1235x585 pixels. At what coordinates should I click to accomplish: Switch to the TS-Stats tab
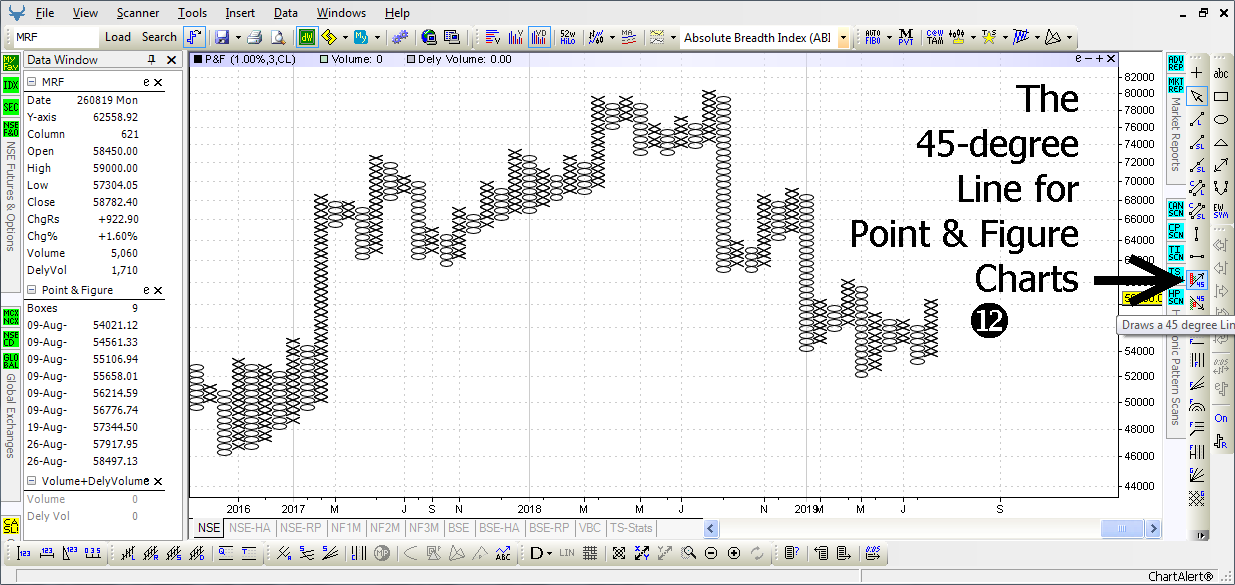click(631, 528)
